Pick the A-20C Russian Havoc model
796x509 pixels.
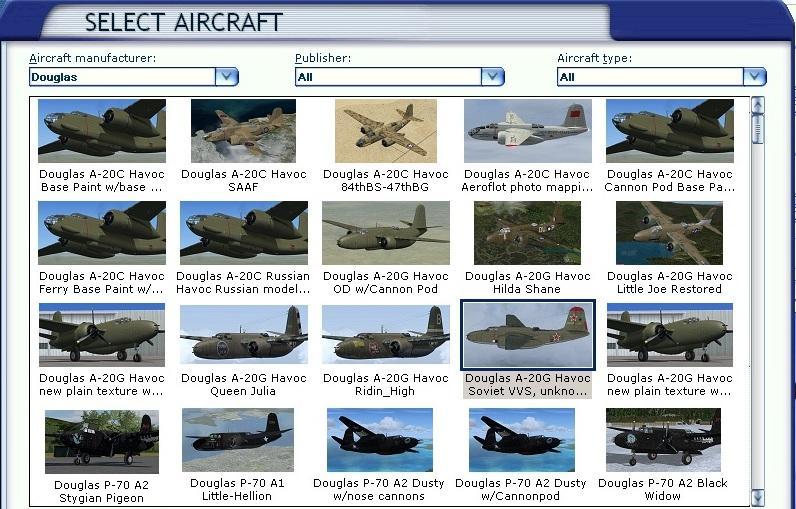(x=244, y=233)
